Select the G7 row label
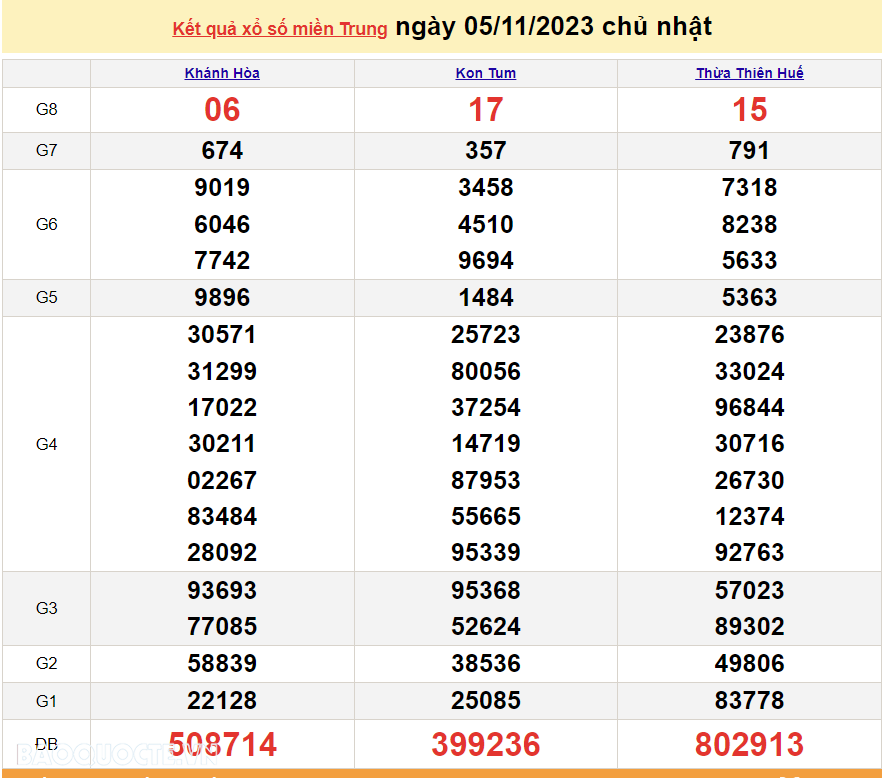The height and width of the screenshot is (778, 883). (47, 151)
